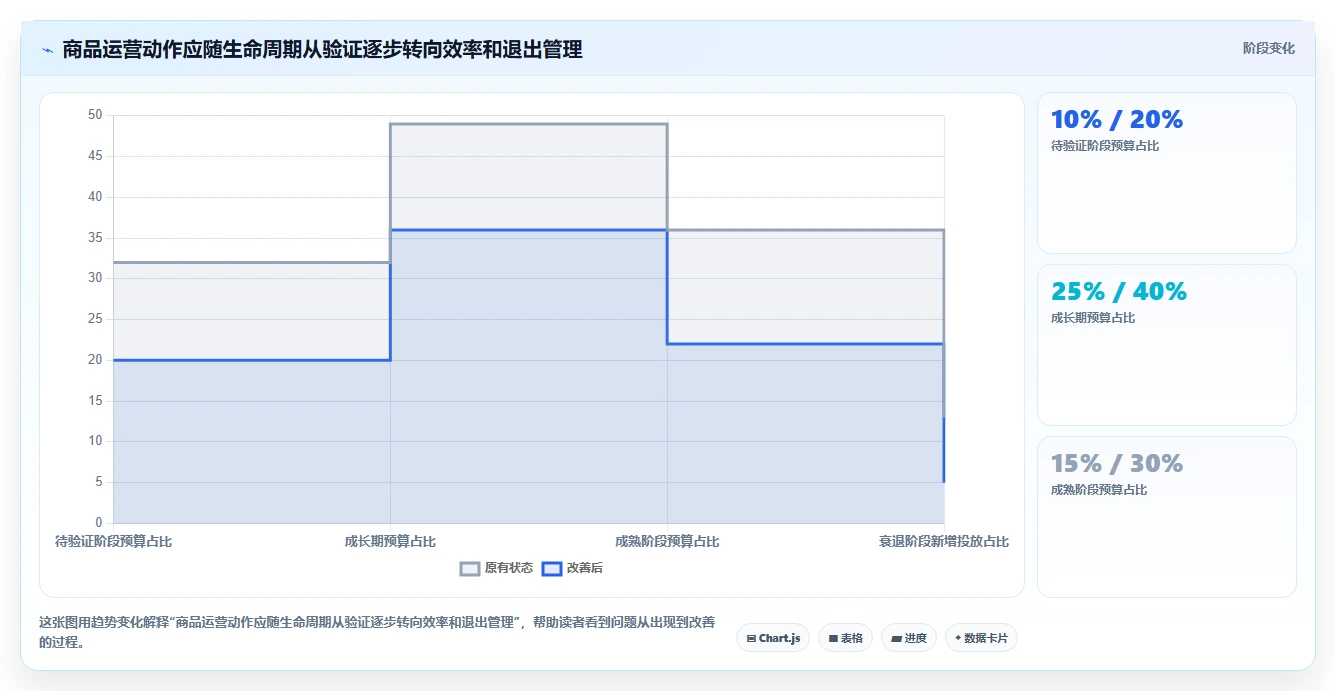Click x-axis label 成熟阶段预算占比
1336x691 pixels.
(667, 542)
